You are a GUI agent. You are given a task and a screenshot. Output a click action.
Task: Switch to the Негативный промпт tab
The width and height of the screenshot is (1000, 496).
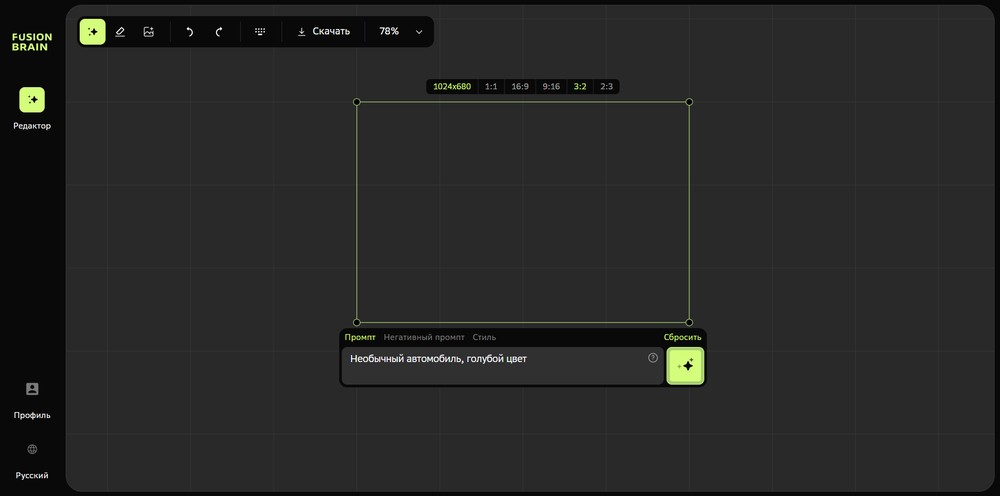(424, 337)
